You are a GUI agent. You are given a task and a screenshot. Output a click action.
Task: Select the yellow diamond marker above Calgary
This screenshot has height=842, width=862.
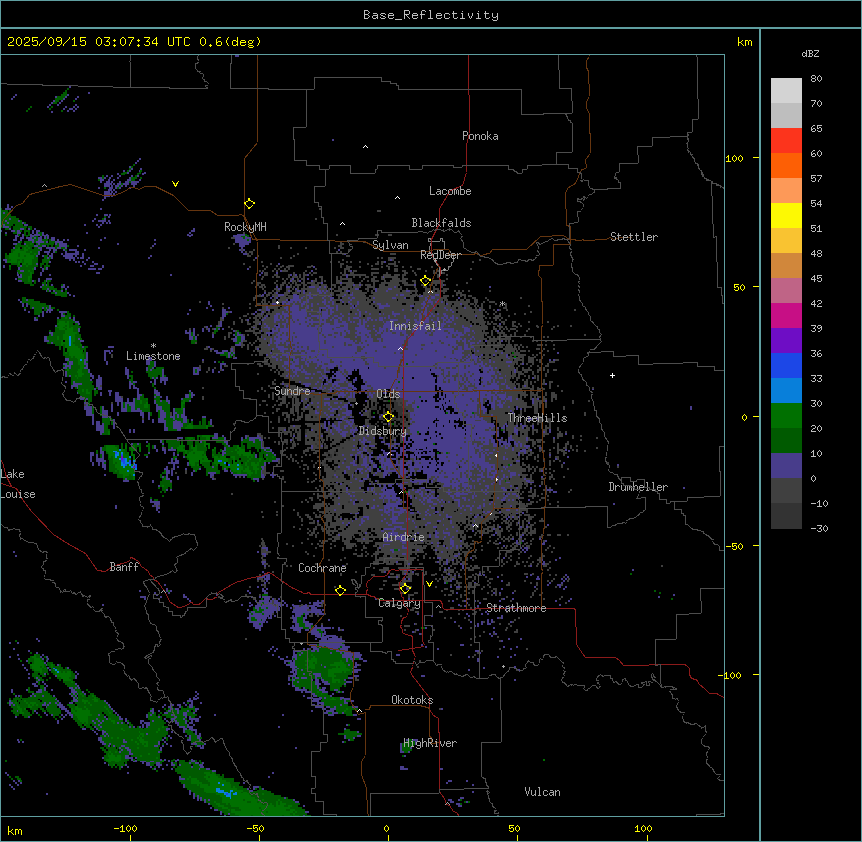[405, 589]
